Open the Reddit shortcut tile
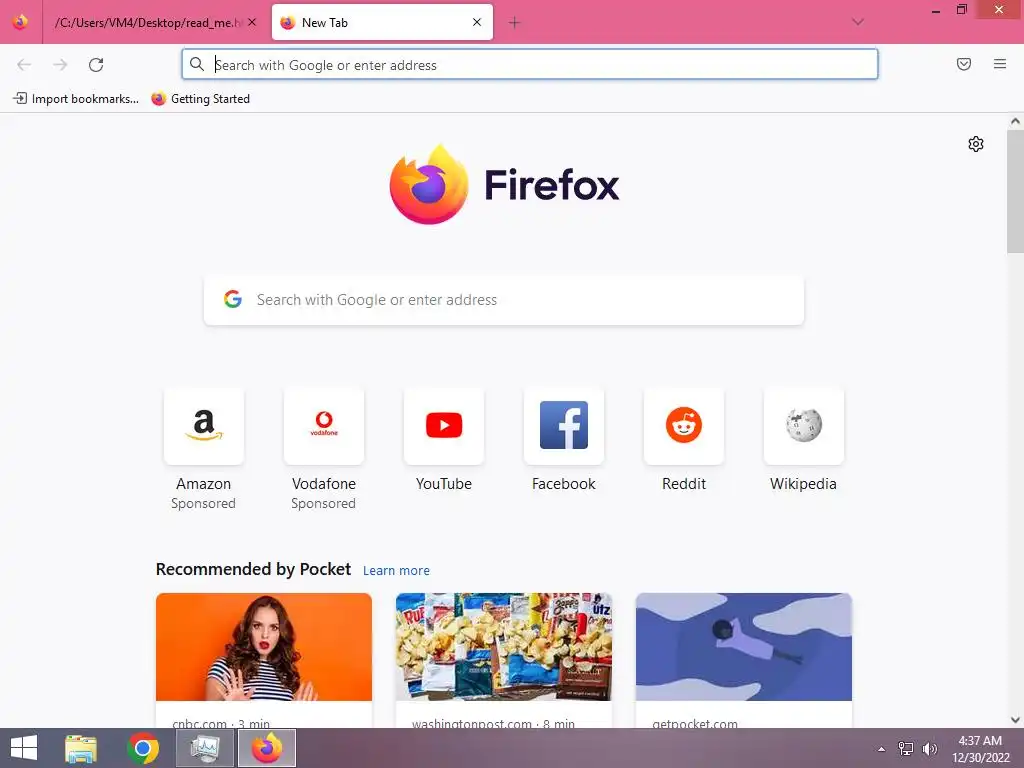This screenshot has height=768, width=1024. click(x=684, y=426)
